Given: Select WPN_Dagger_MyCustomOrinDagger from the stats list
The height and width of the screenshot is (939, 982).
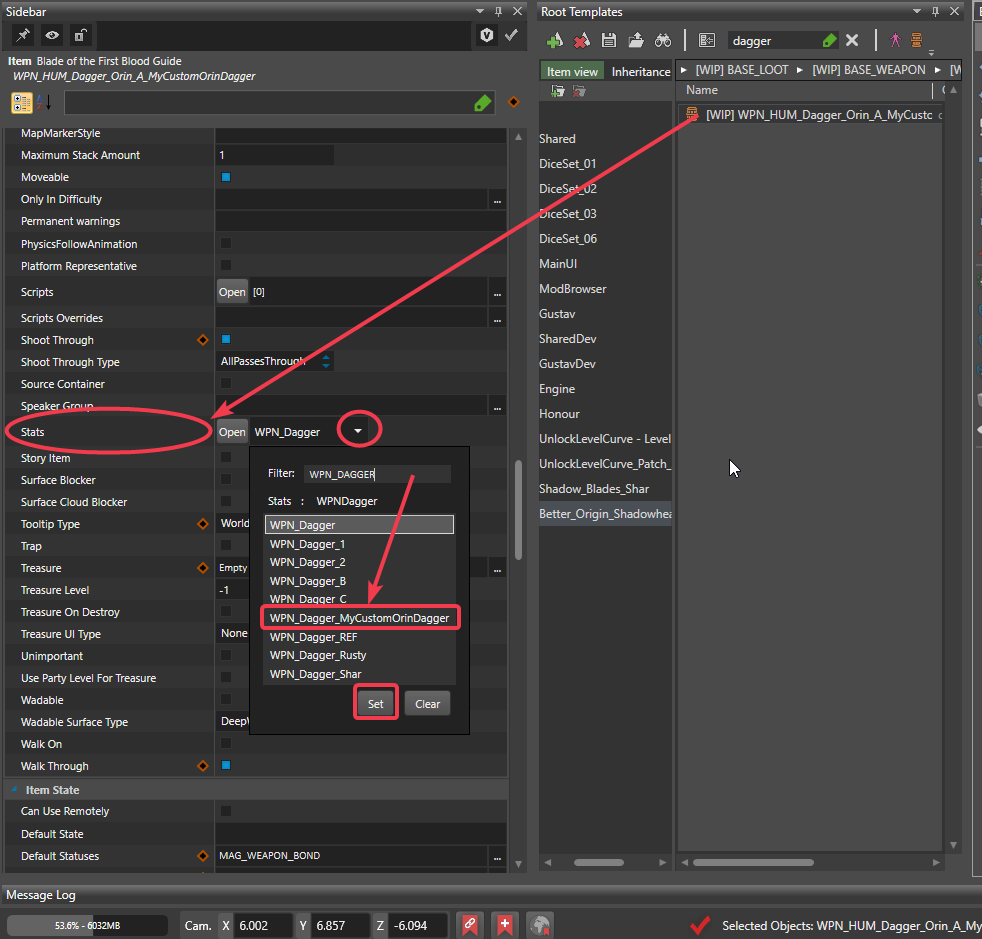Looking at the screenshot, I should tap(359, 618).
